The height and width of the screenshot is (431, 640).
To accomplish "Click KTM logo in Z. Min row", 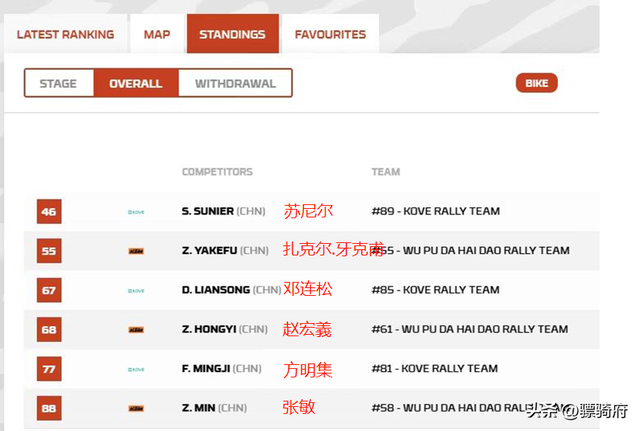I will click(x=136, y=409).
